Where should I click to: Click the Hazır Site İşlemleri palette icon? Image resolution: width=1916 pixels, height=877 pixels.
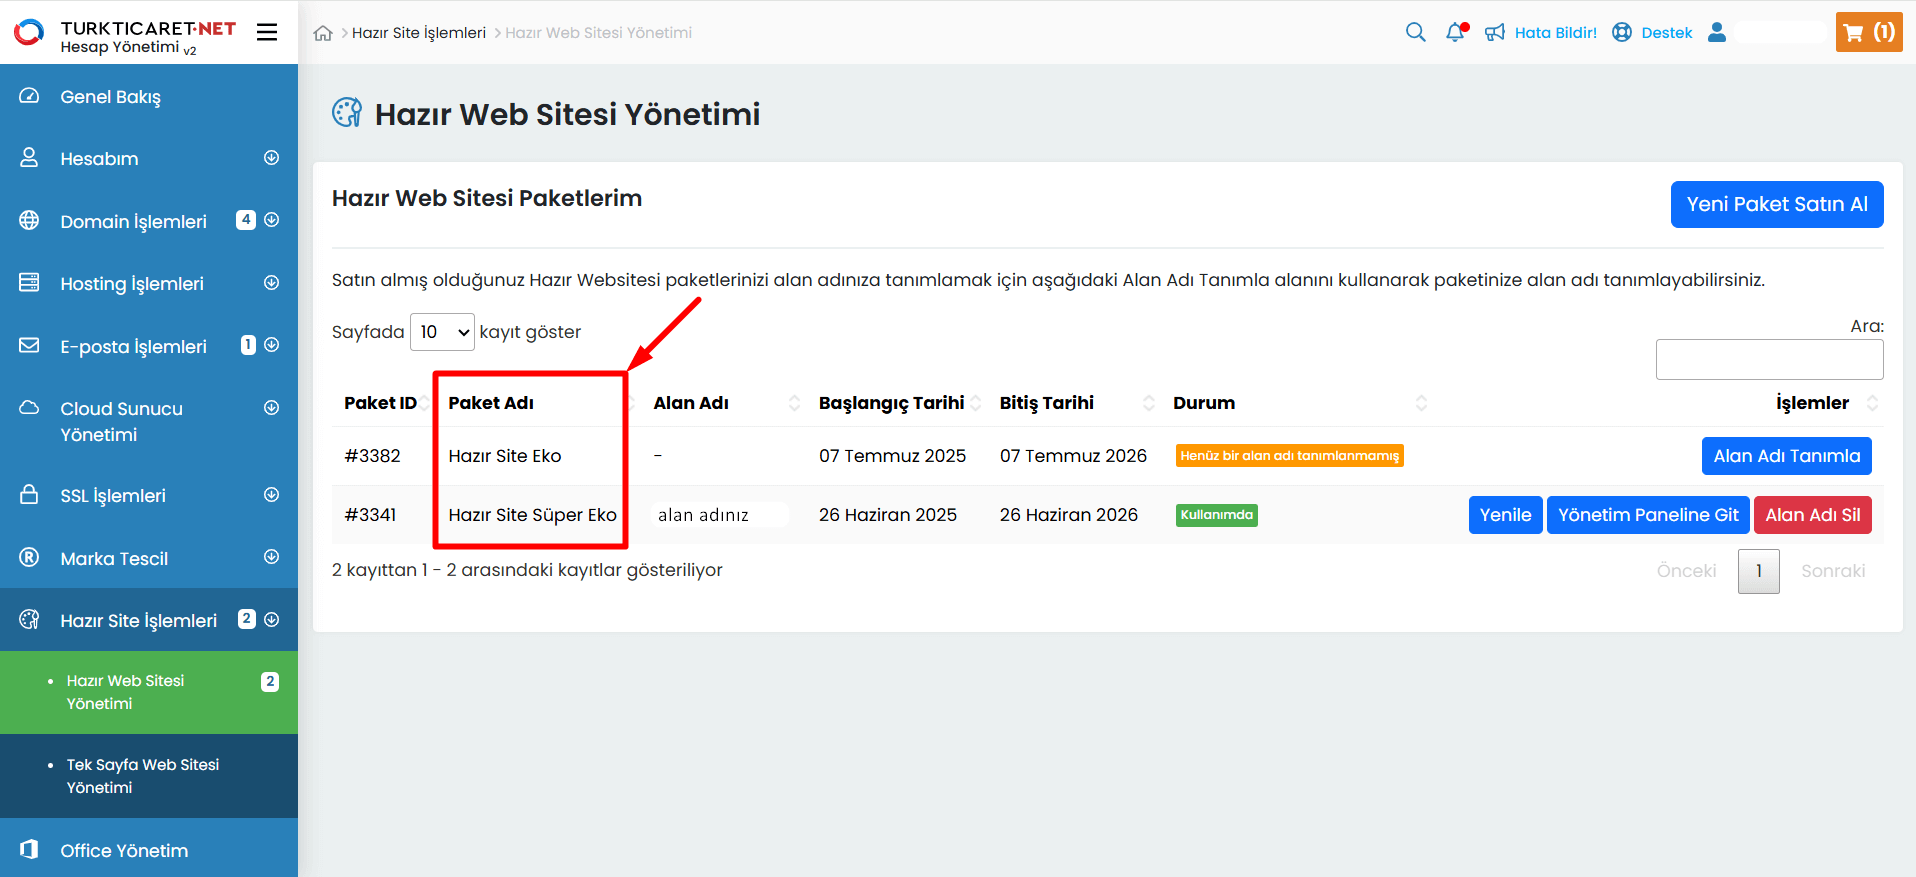pyautogui.click(x=29, y=620)
